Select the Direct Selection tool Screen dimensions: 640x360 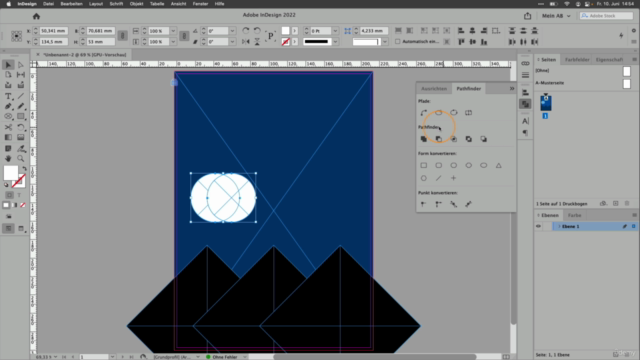pos(21,65)
